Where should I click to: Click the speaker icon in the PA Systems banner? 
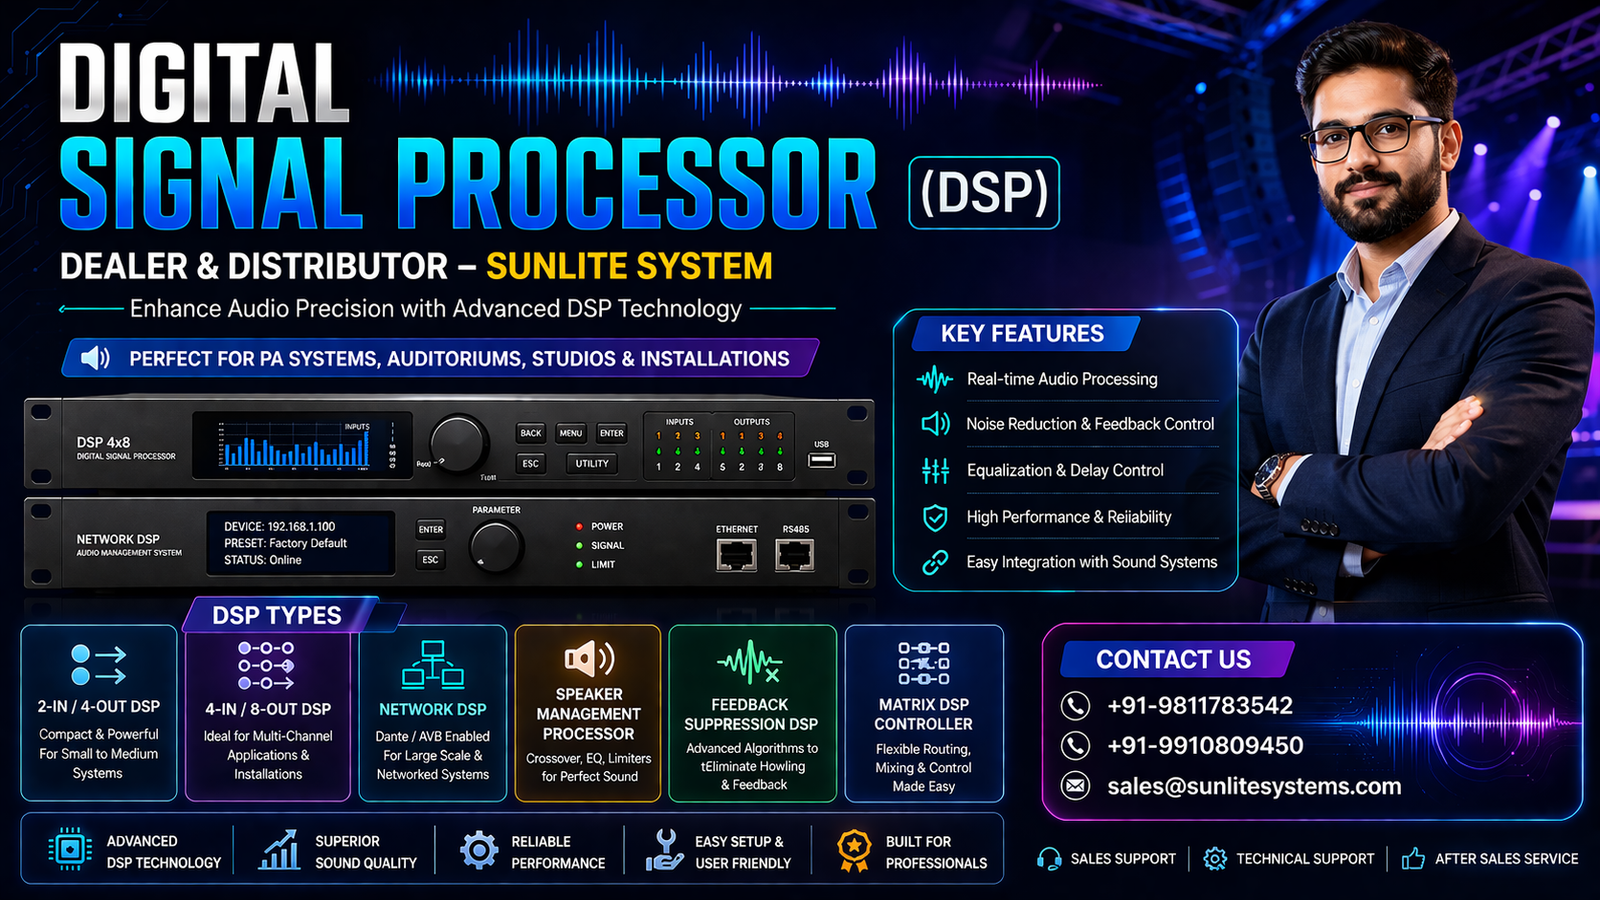click(95, 358)
